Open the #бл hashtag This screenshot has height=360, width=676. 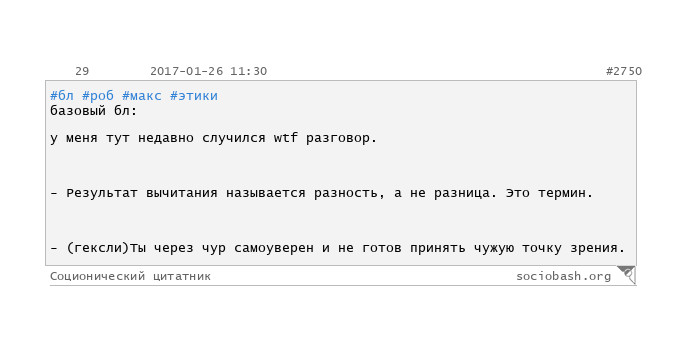[x=62, y=95]
